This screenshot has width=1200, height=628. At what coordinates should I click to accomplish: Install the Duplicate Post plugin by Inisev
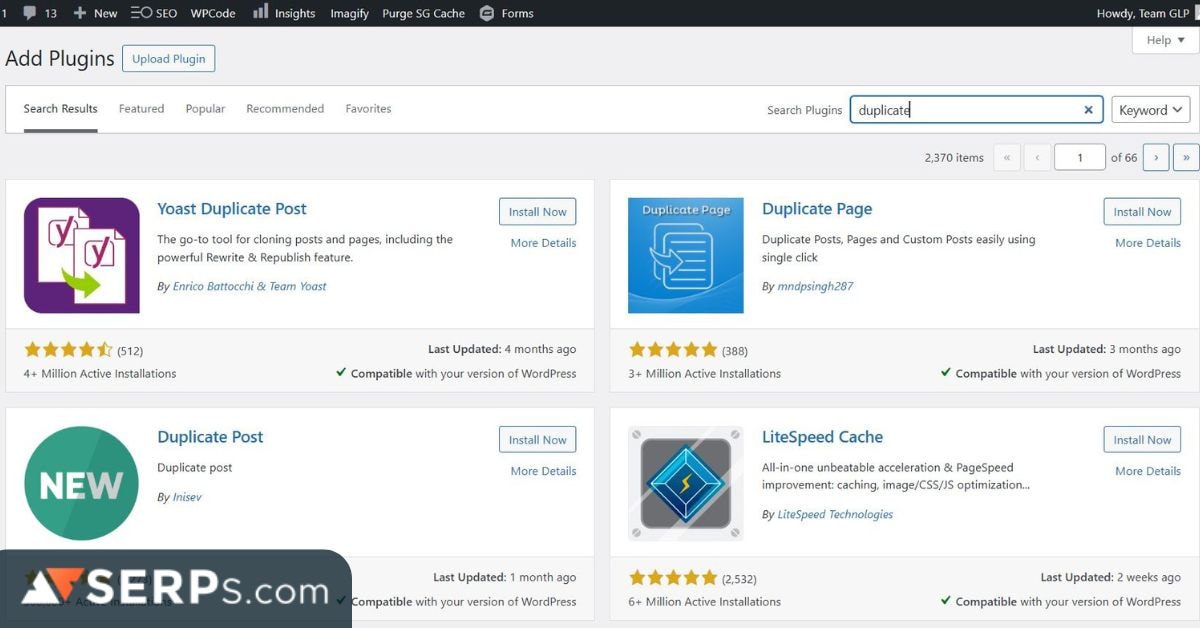[537, 440]
